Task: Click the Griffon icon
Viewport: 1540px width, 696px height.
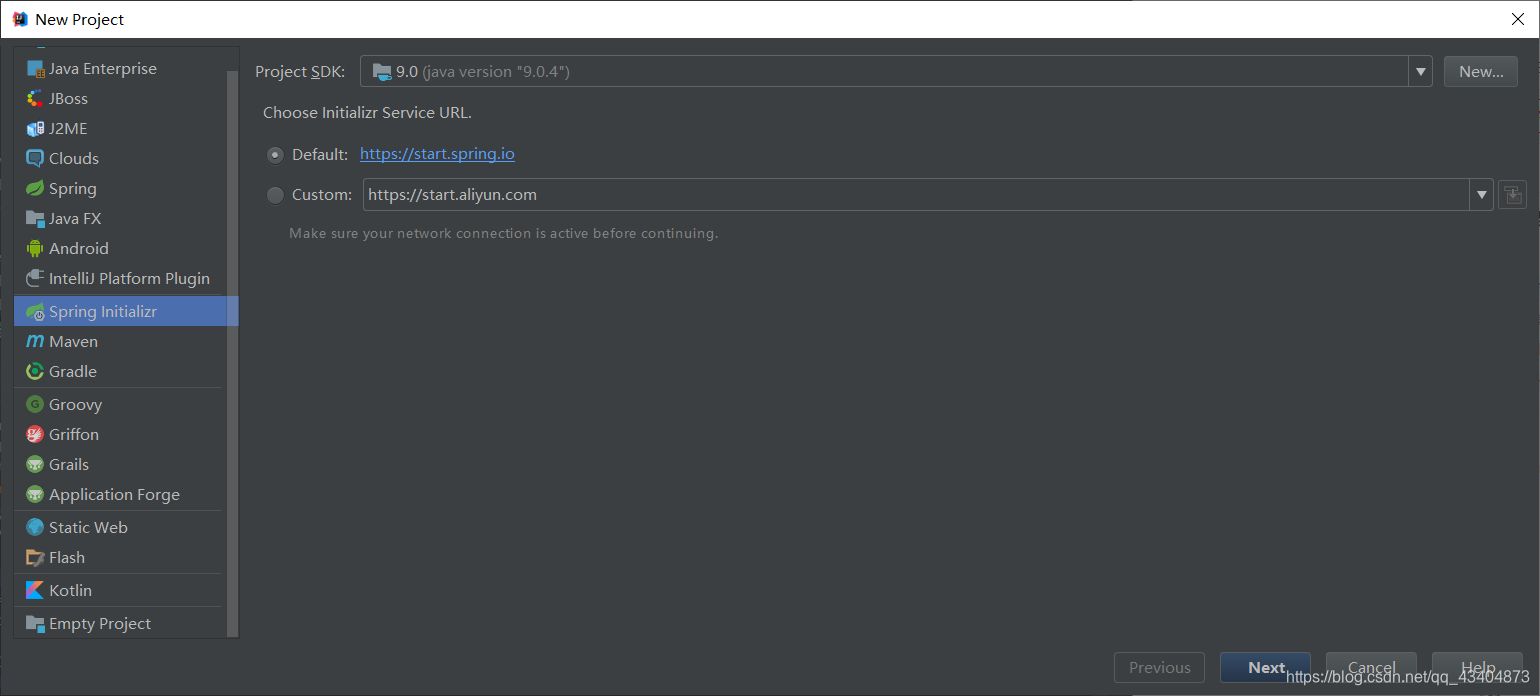Action: pyautogui.click(x=35, y=435)
